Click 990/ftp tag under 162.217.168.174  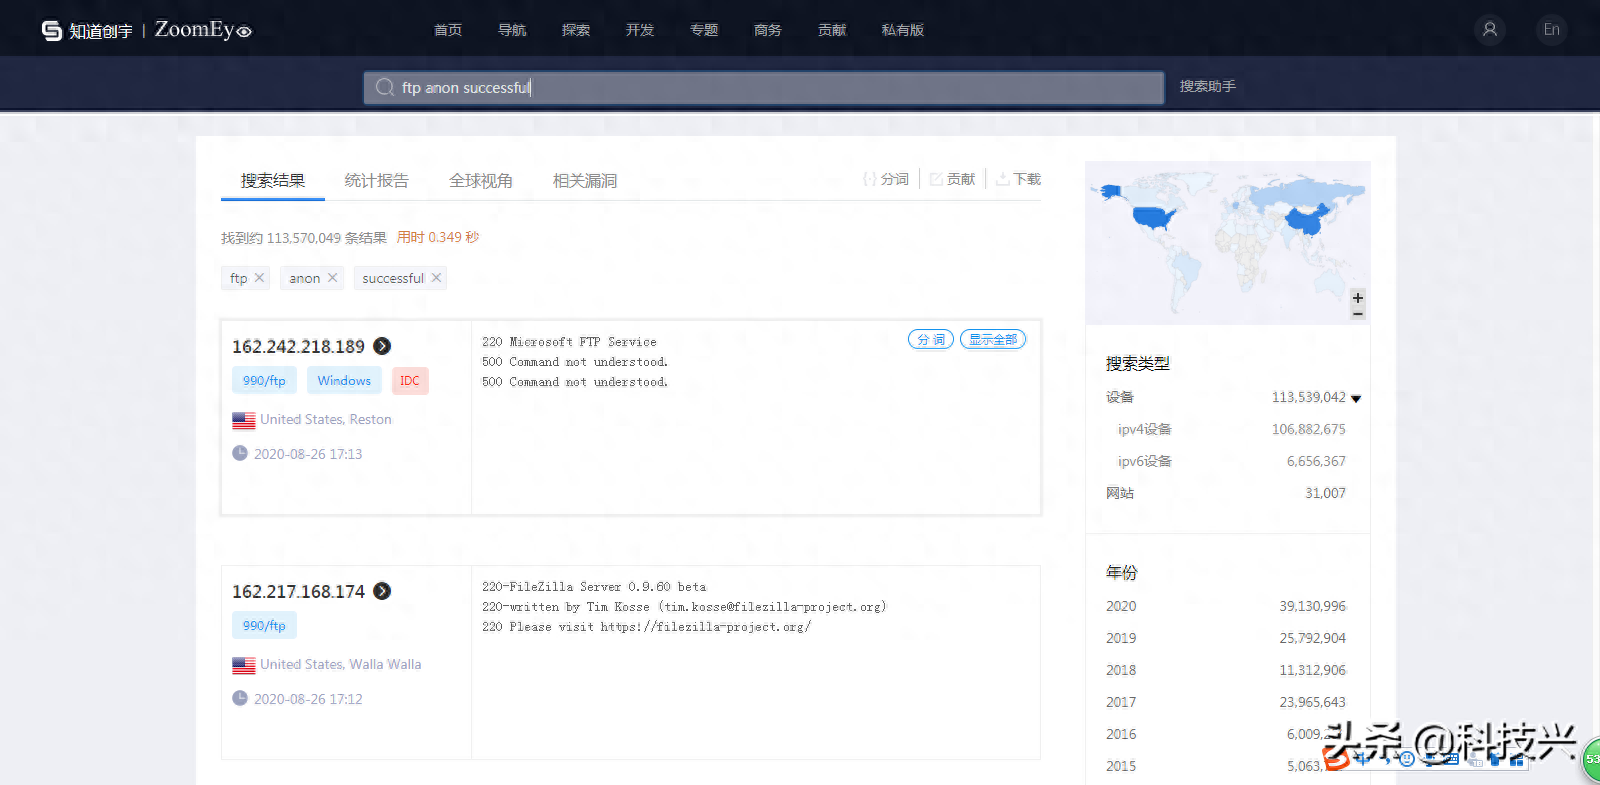[264, 626]
